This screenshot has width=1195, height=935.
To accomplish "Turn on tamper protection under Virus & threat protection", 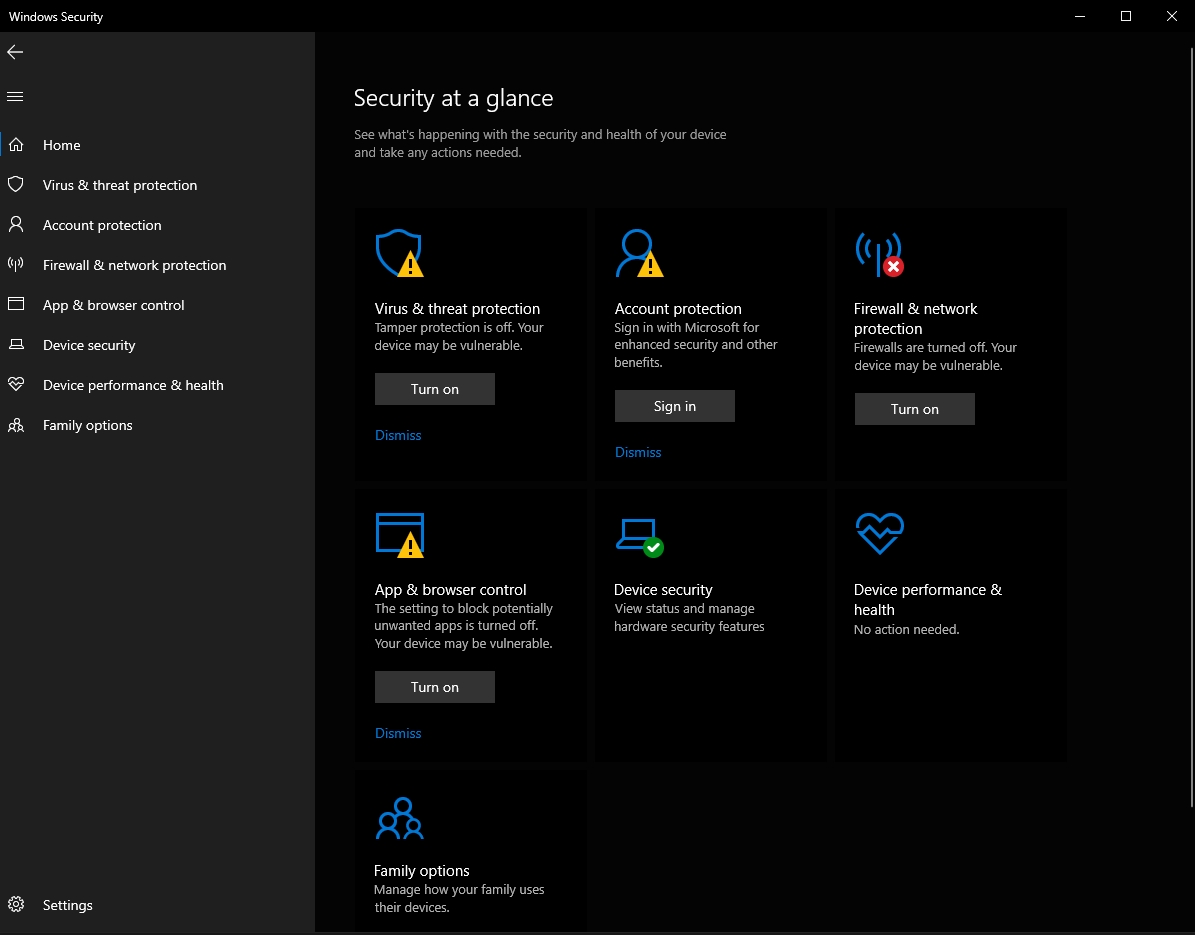I will [434, 389].
